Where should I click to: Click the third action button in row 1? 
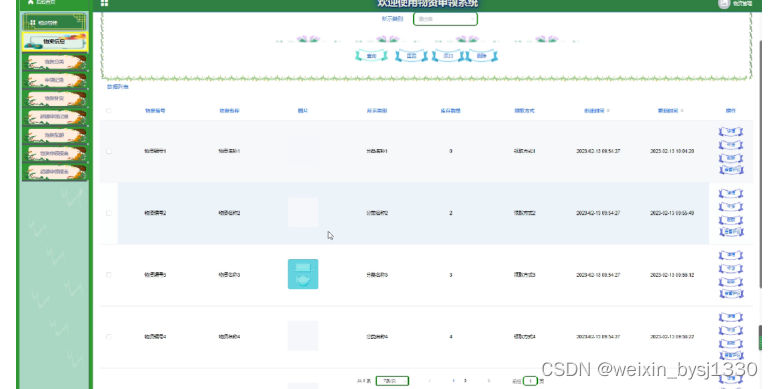tap(731, 158)
